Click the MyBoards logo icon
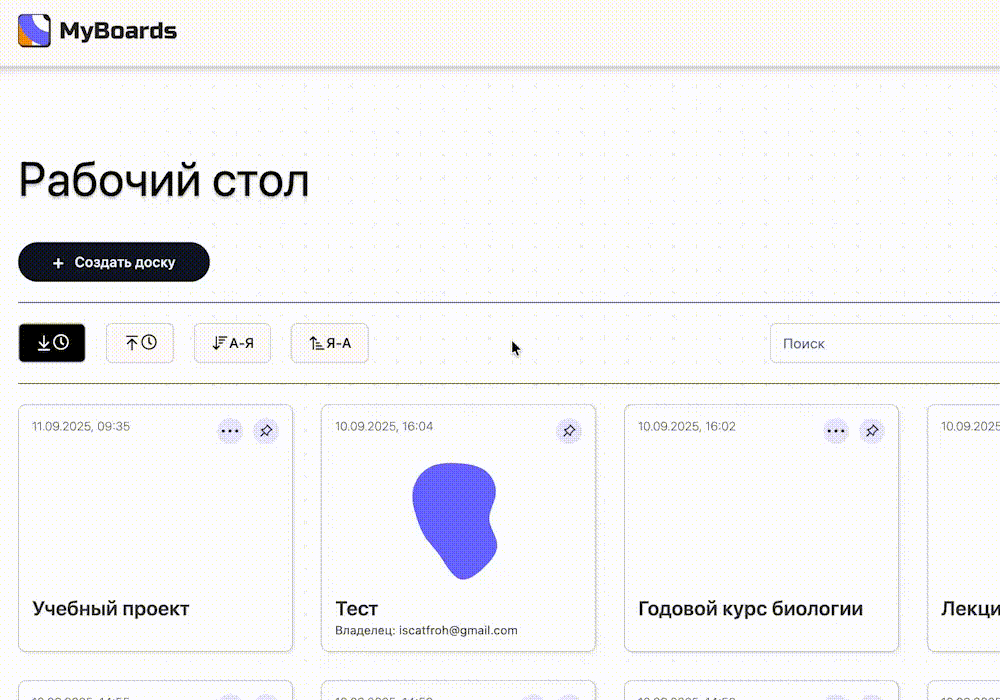 34,31
